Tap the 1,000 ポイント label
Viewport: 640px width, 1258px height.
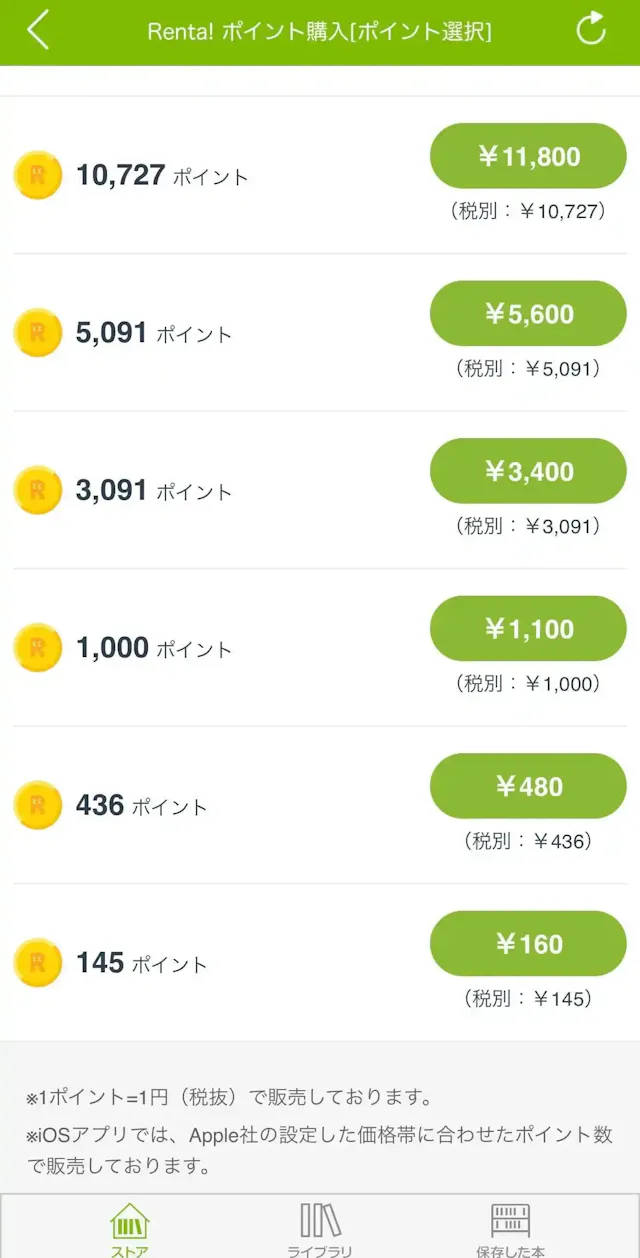point(154,648)
